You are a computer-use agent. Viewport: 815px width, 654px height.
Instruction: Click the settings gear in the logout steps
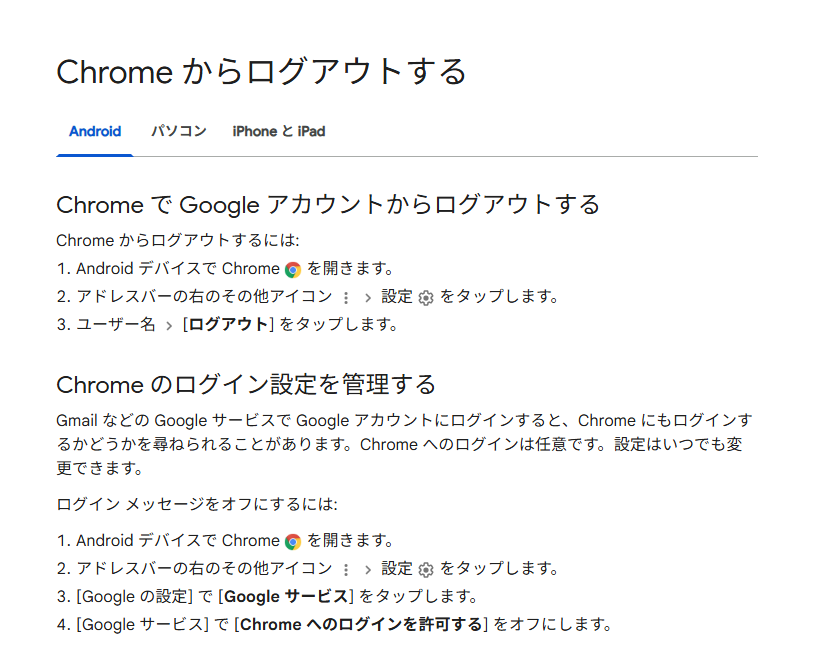(x=426, y=297)
